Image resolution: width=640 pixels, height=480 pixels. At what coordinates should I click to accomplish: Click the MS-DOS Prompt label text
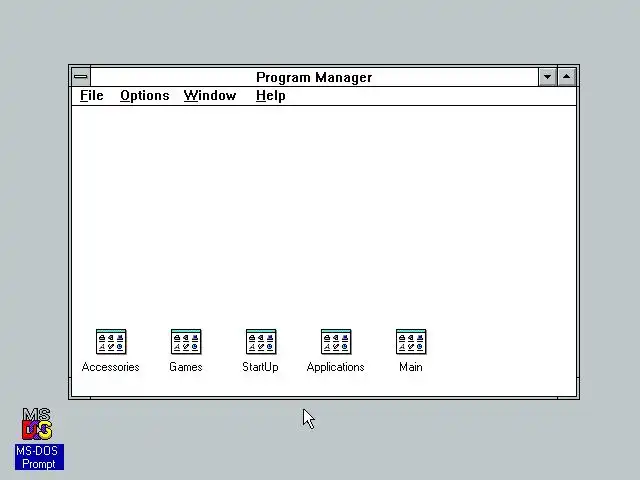point(39,457)
